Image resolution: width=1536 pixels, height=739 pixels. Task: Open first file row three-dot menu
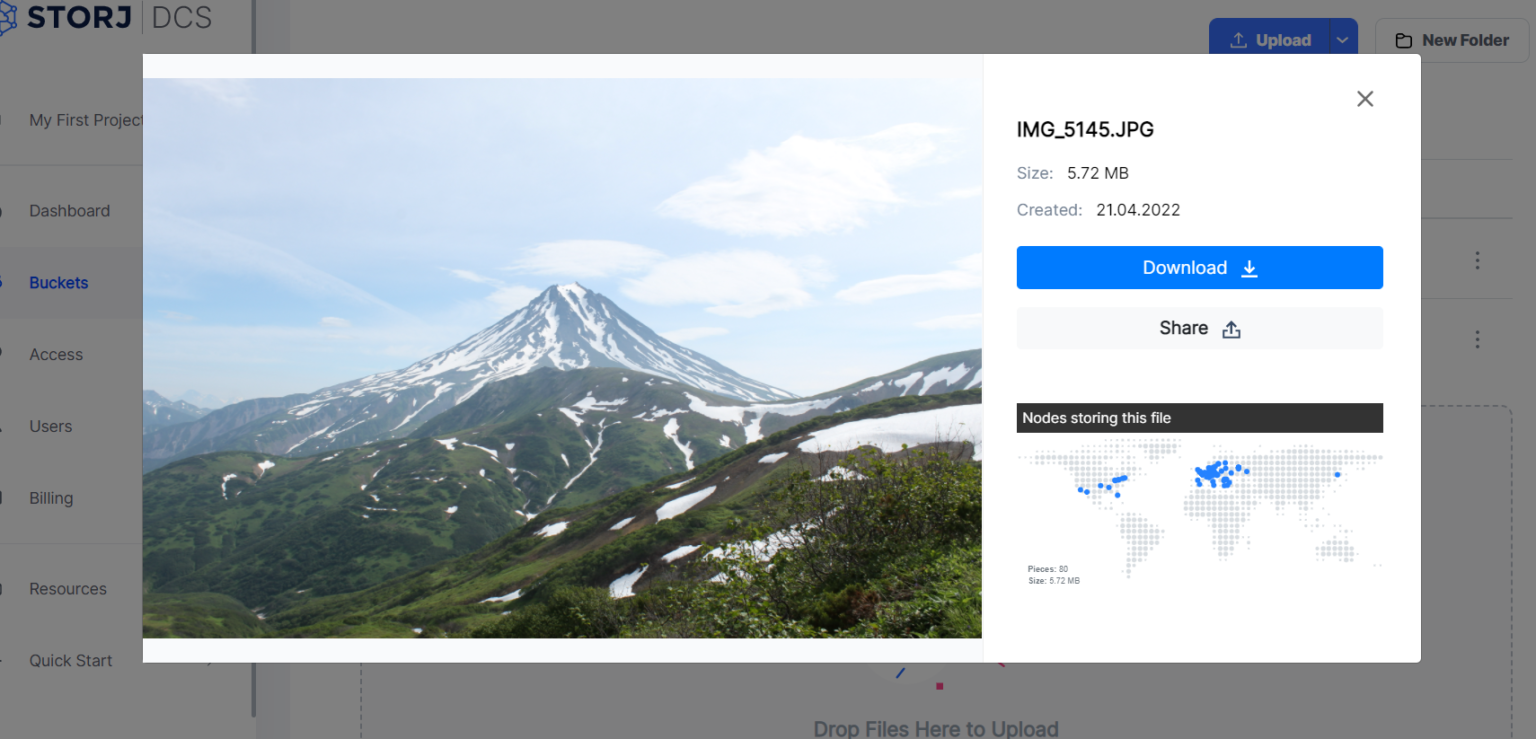click(x=1477, y=260)
